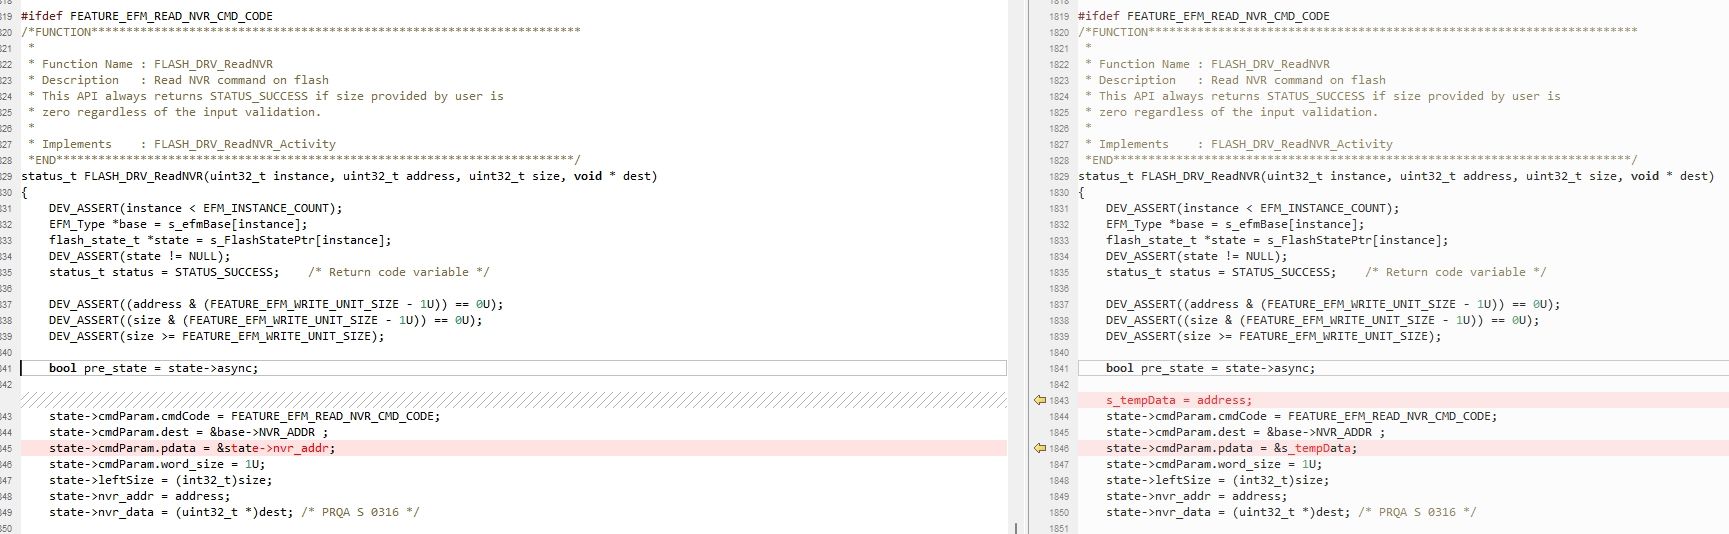Click line number 1850 in right gutter
This screenshot has height=534, width=1729.
click(1059, 512)
